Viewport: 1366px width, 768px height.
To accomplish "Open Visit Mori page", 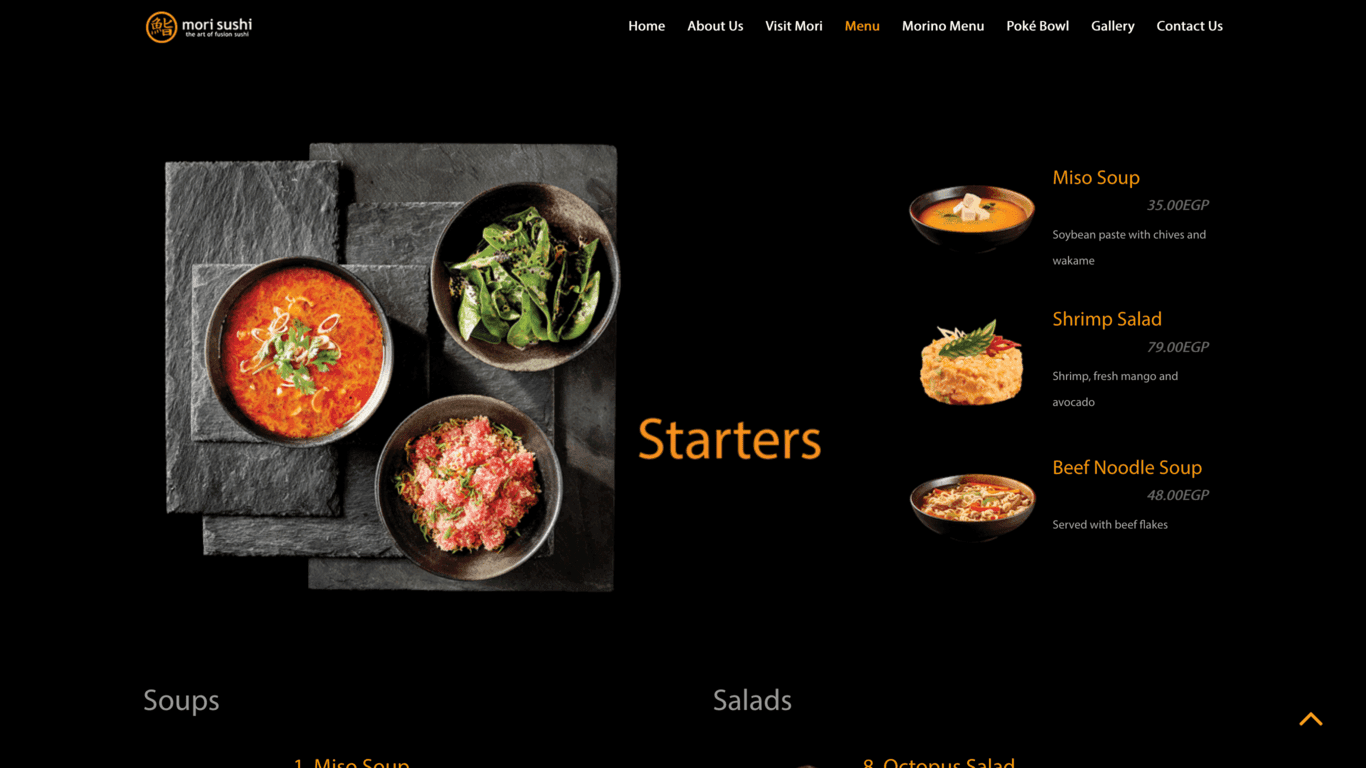I will pos(794,26).
